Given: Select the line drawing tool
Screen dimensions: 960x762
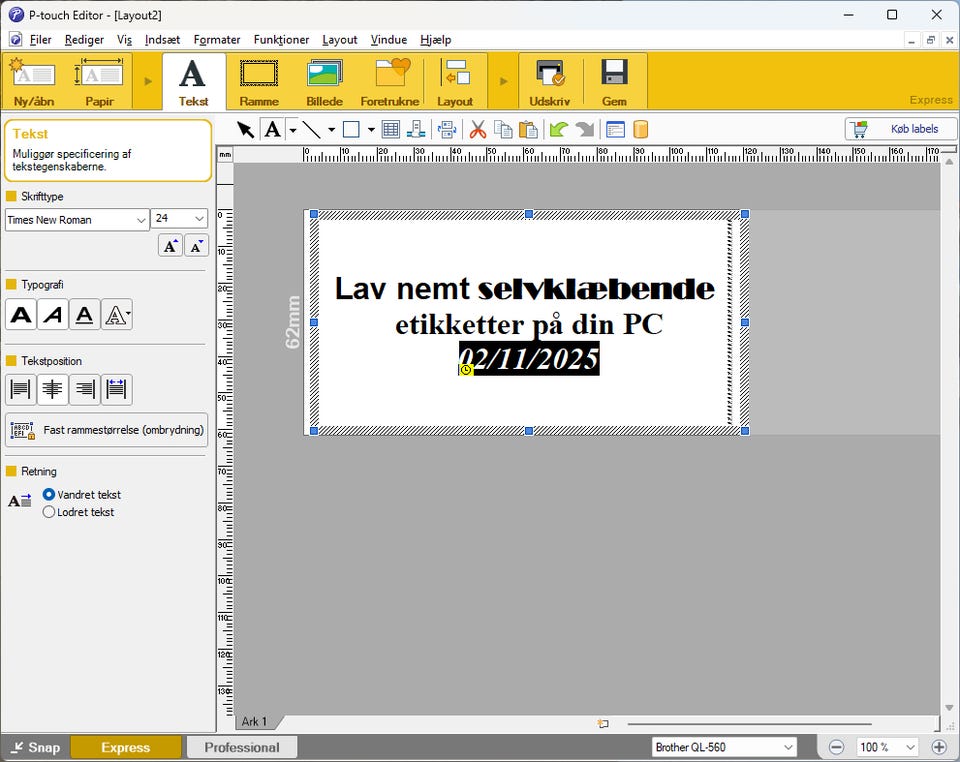Looking at the screenshot, I should click(312, 130).
